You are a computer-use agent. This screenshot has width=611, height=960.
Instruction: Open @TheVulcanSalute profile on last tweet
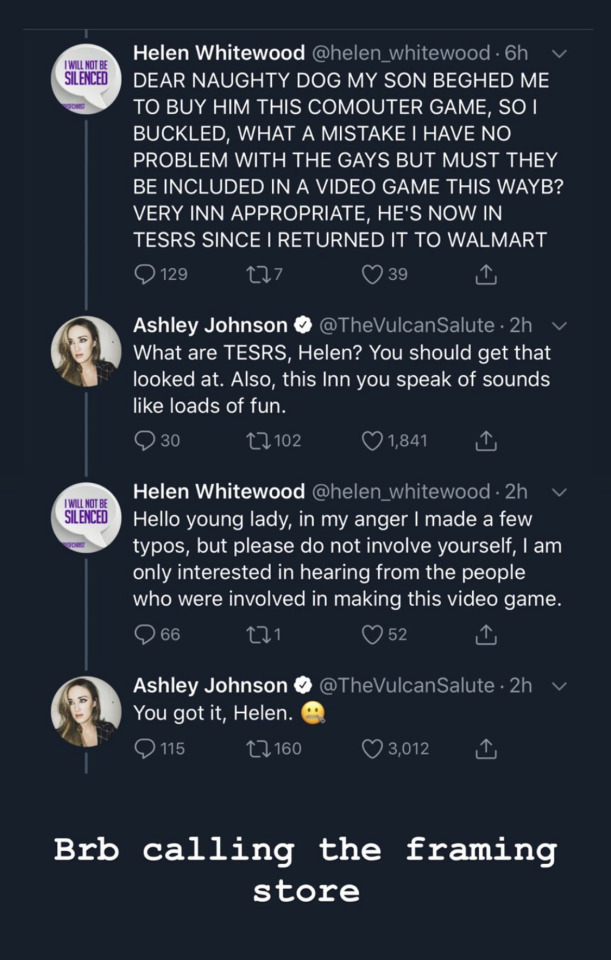407,685
